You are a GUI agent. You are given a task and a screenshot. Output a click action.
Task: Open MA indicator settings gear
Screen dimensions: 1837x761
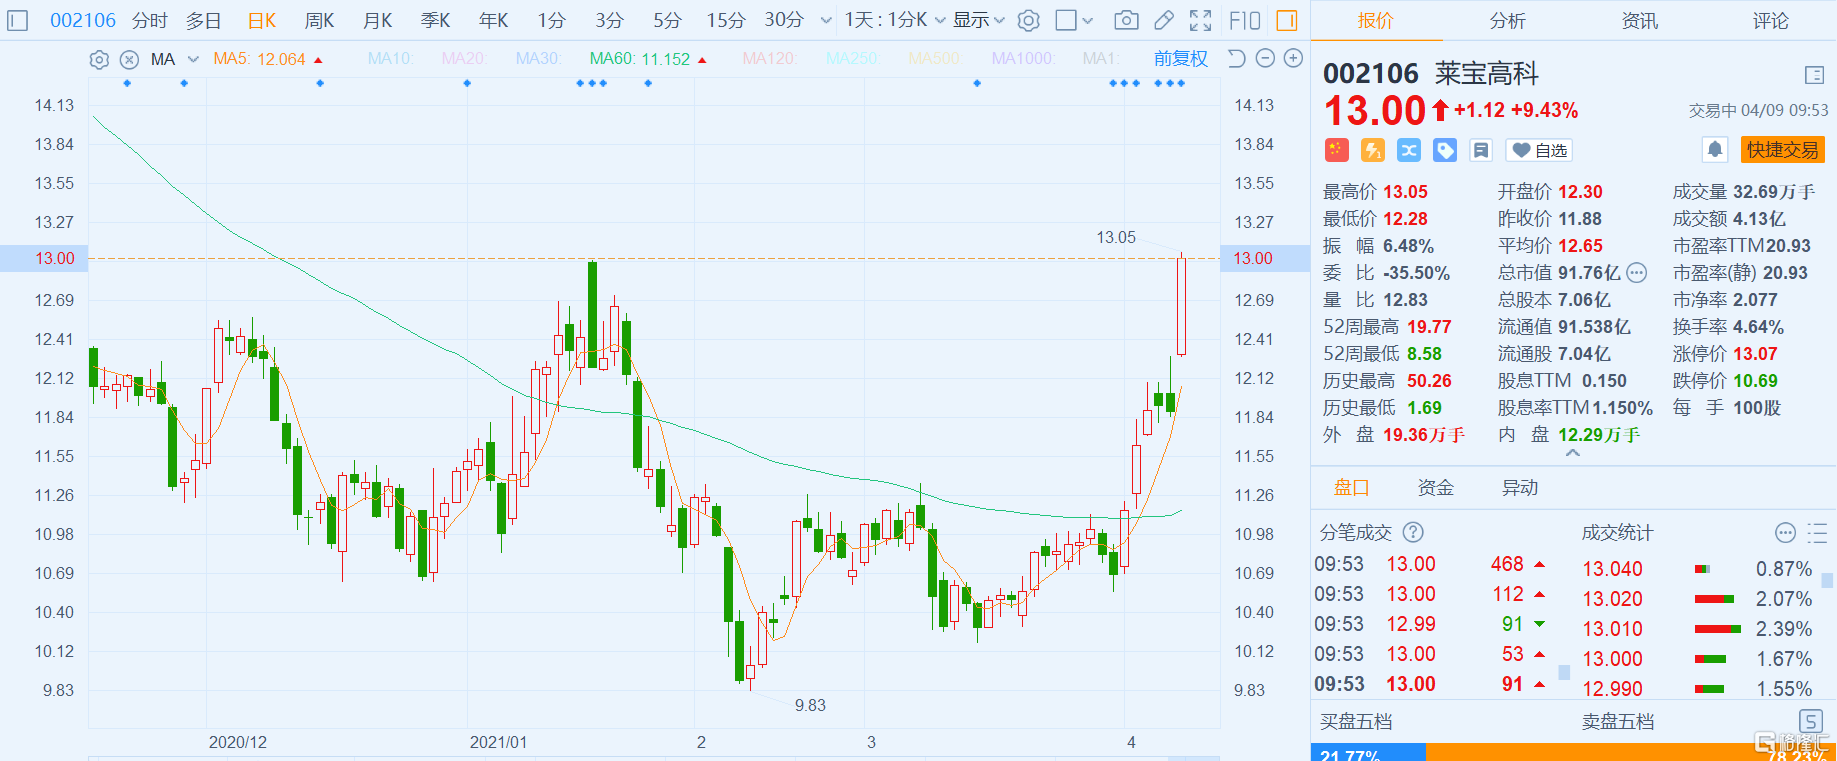tap(99, 60)
